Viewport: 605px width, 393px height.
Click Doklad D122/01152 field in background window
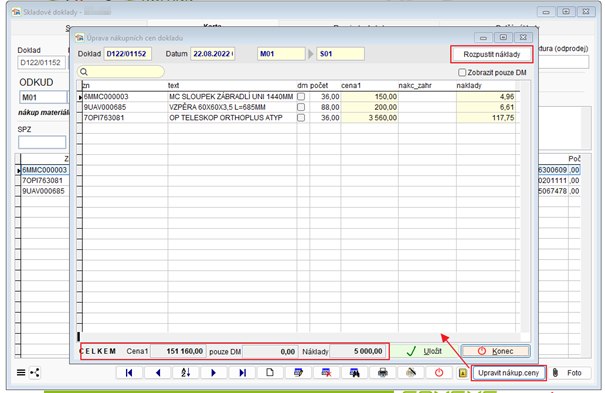point(42,62)
